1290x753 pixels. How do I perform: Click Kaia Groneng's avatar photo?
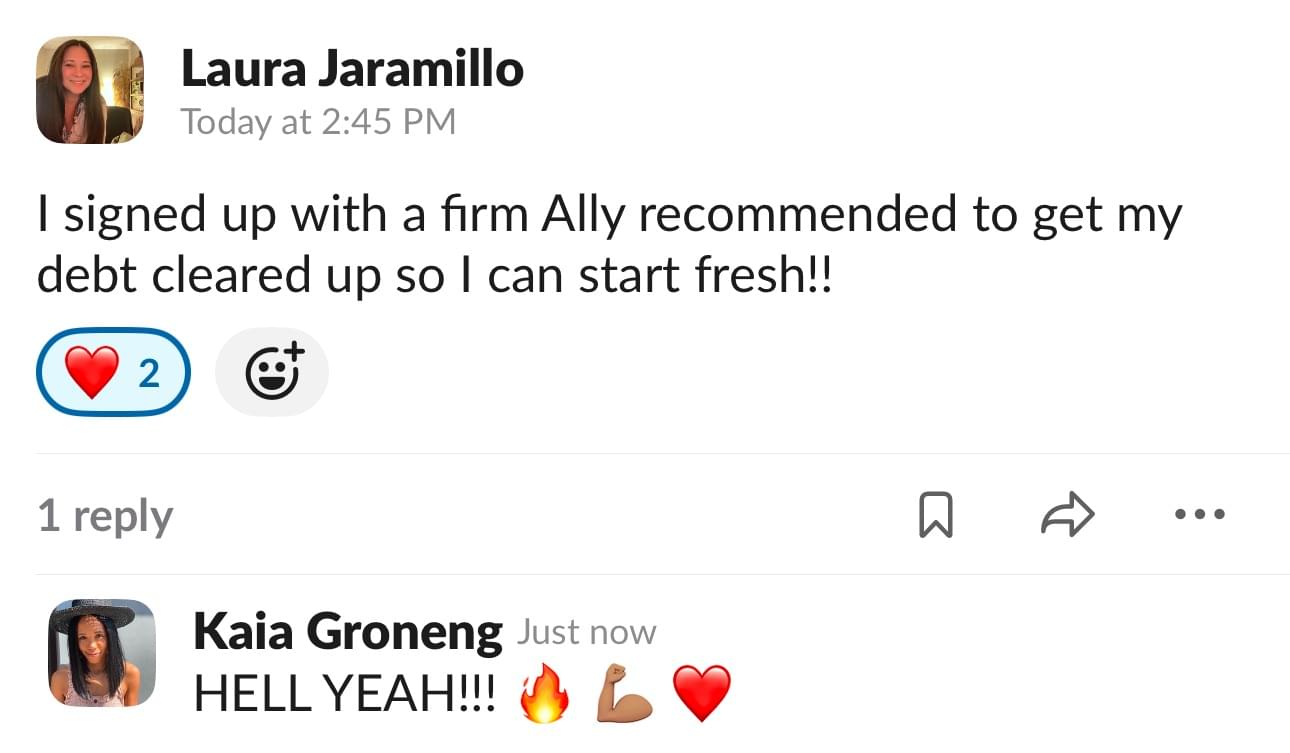102,653
